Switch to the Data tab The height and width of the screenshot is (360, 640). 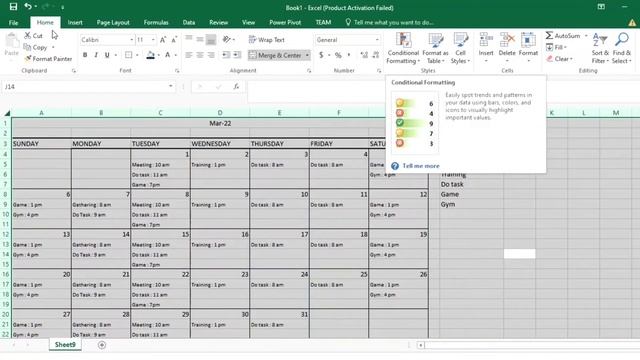[x=189, y=22]
